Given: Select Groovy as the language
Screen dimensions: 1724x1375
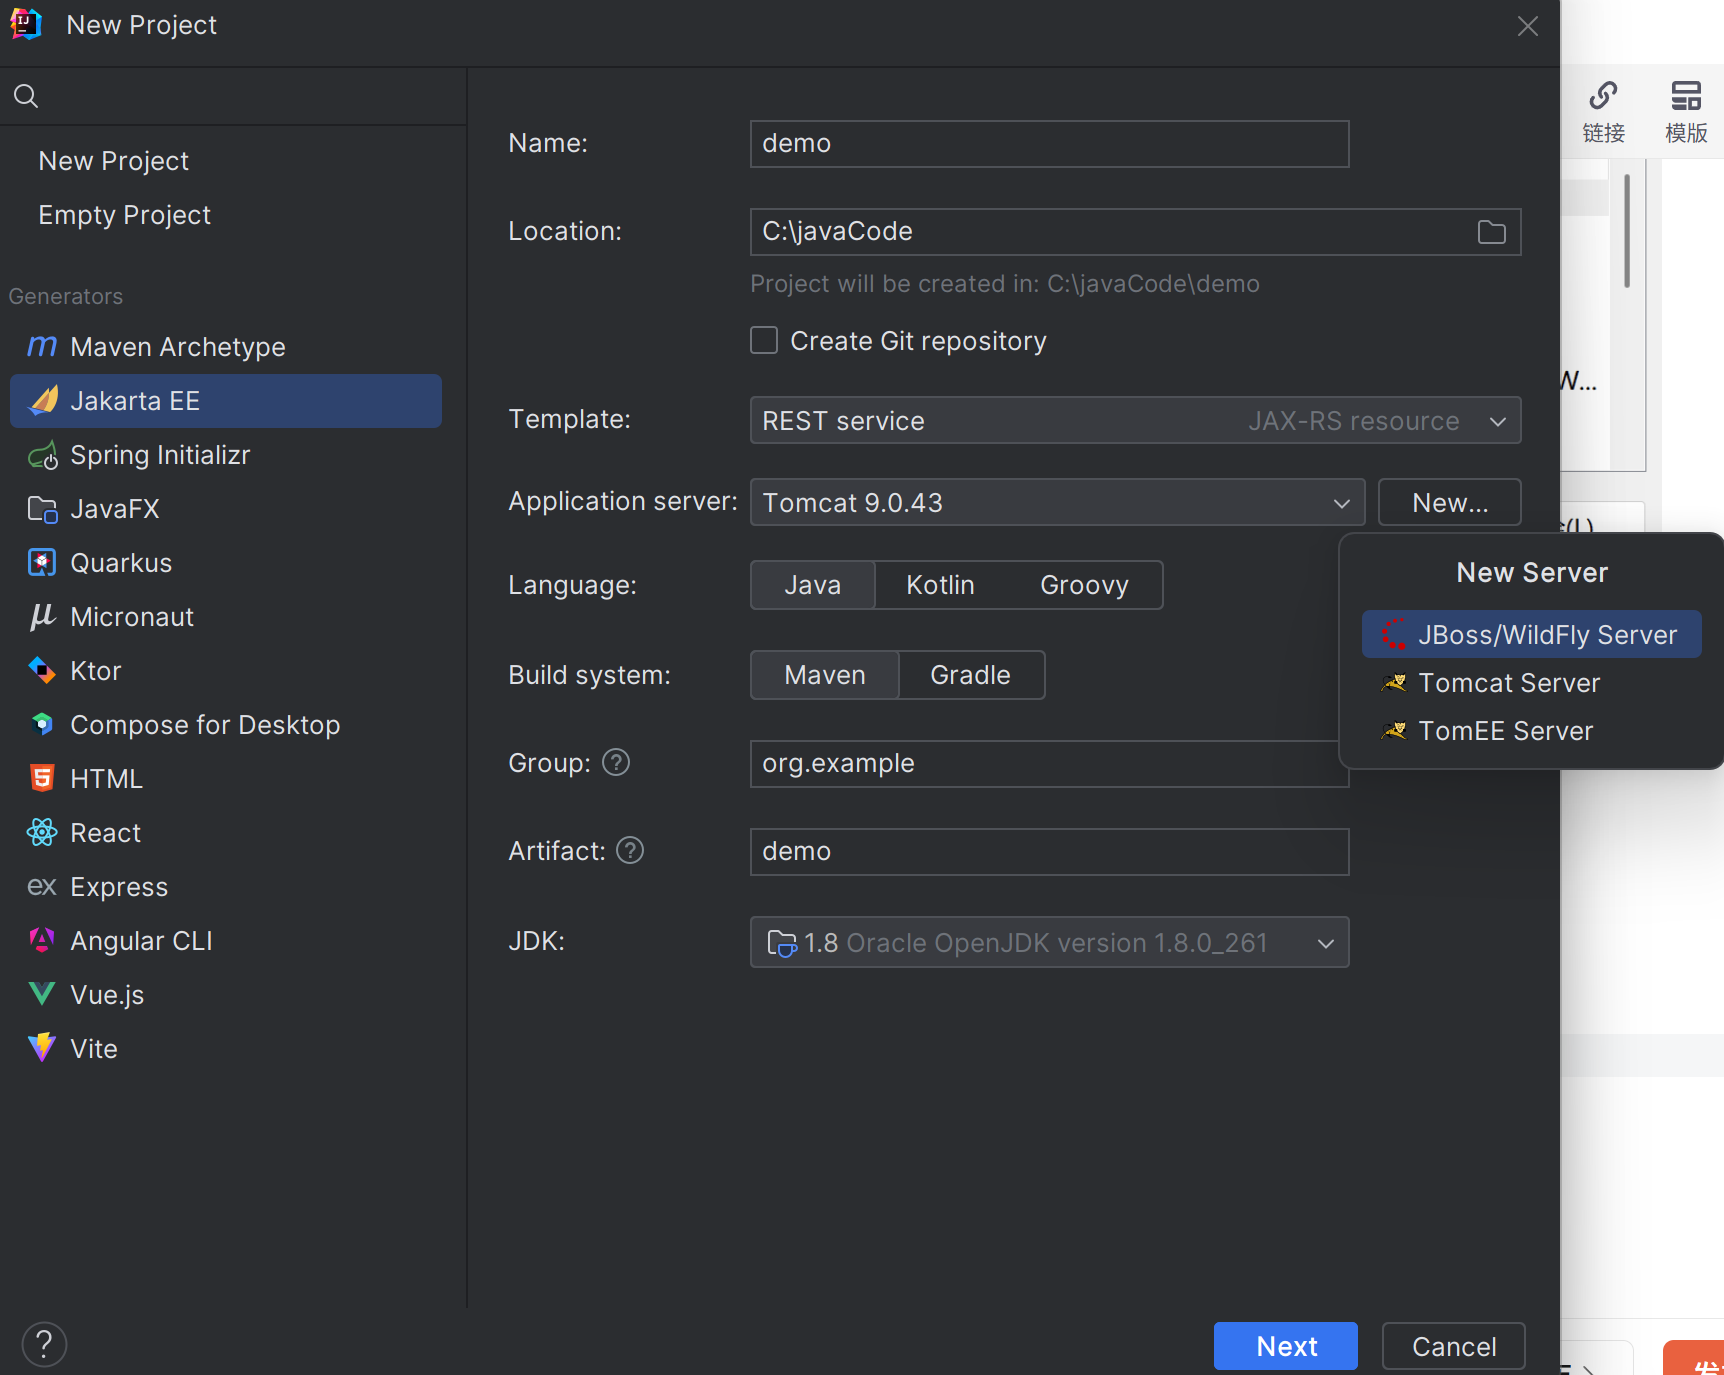Looking at the screenshot, I should coord(1084,585).
